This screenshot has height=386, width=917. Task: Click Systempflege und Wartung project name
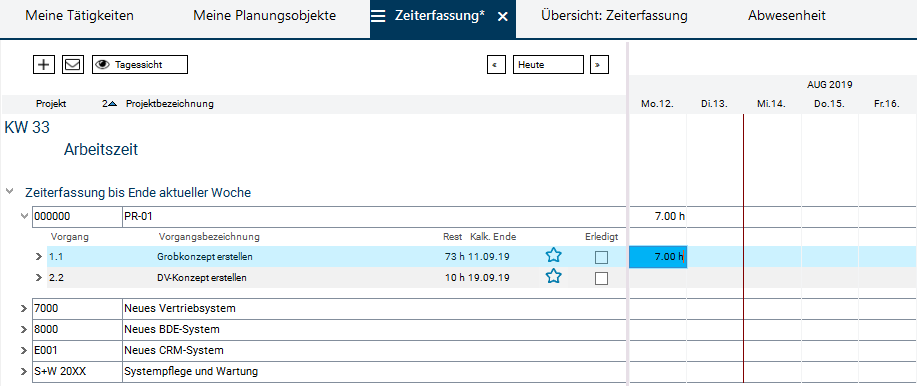[191, 371]
